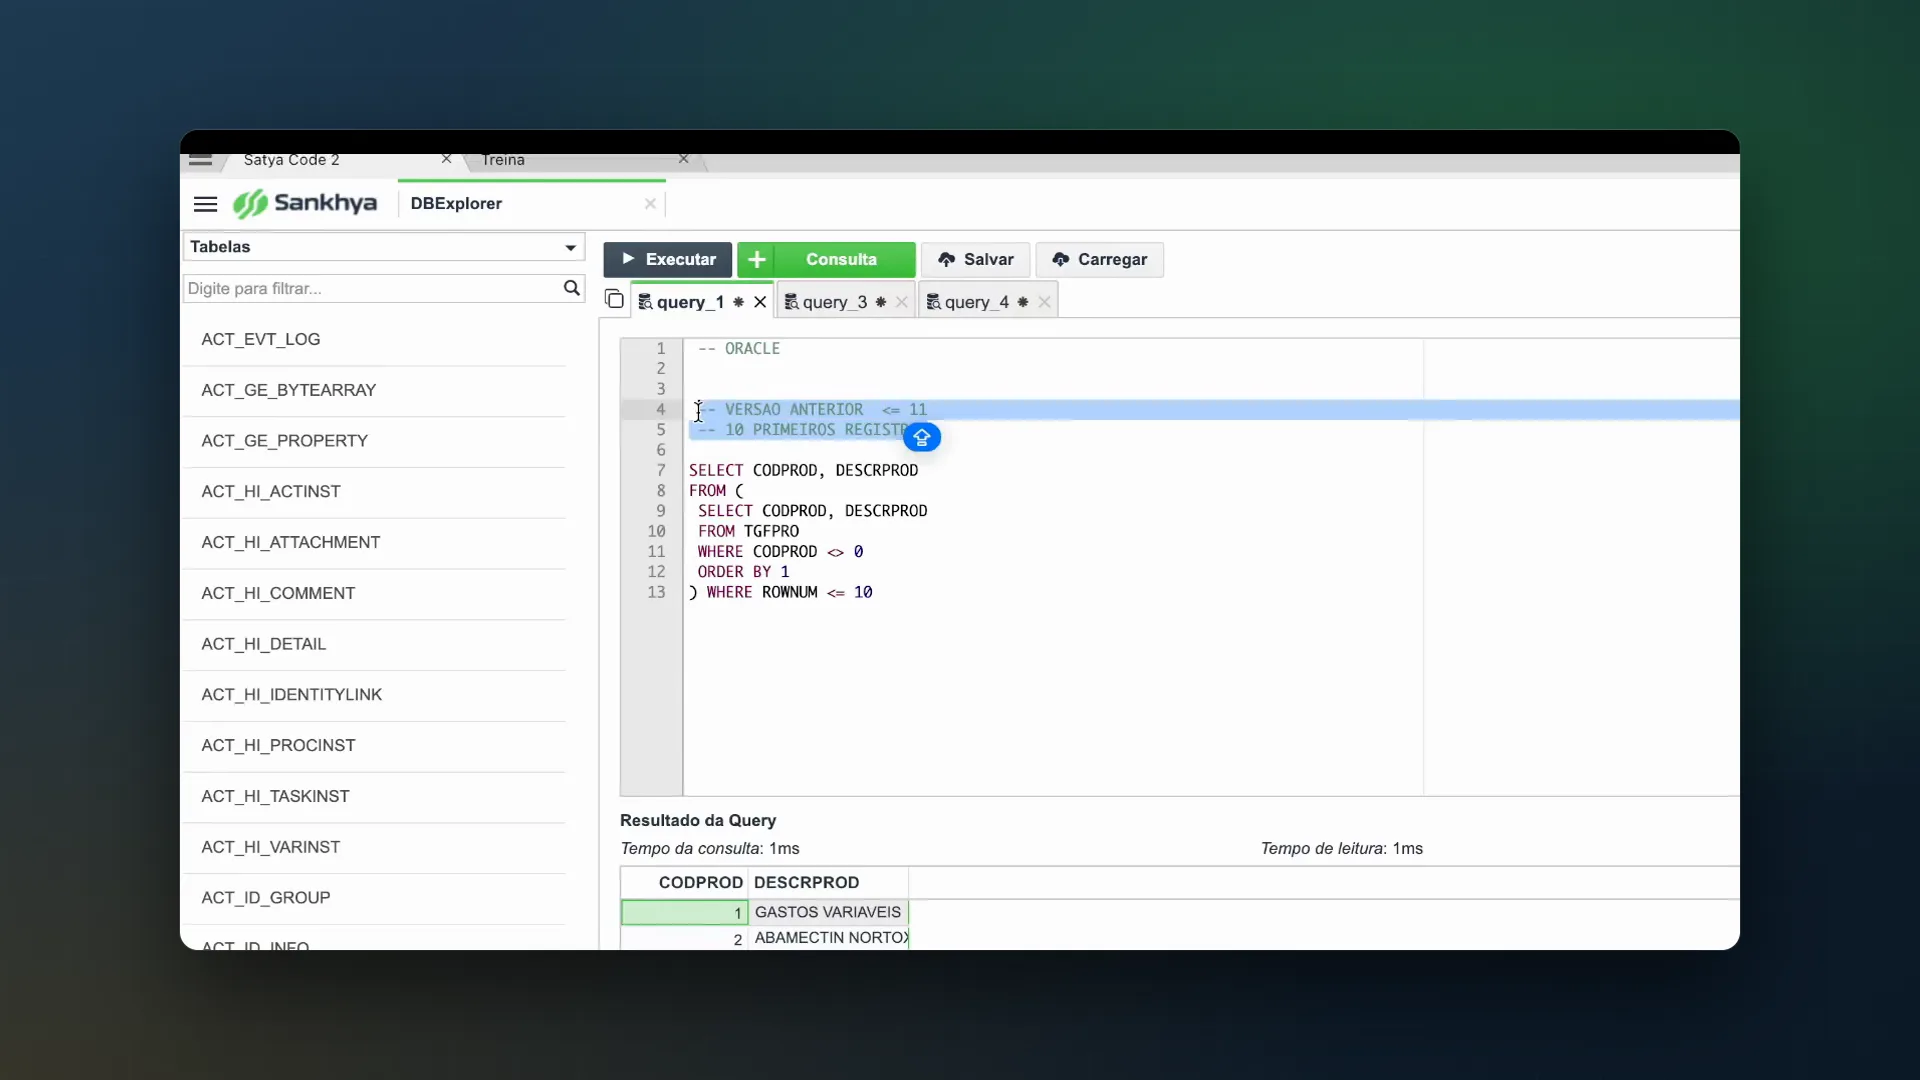The image size is (1920, 1080).
Task: Click the Carregar button
Action: coord(1099,260)
